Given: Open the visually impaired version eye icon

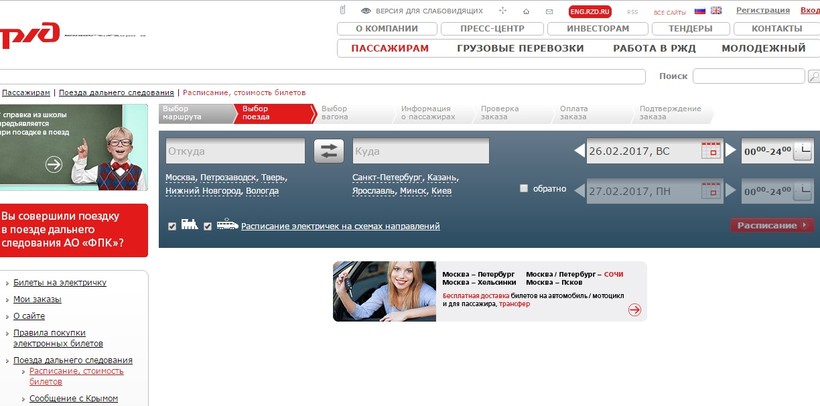Looking at the screenshot, I should click(366, 11).
